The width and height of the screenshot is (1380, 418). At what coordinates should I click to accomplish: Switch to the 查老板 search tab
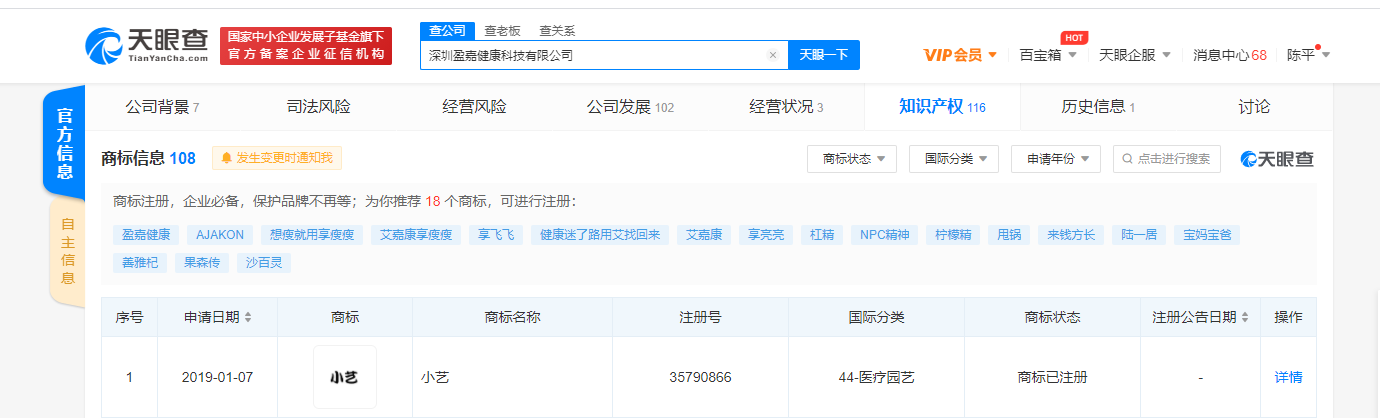point(500,31)
